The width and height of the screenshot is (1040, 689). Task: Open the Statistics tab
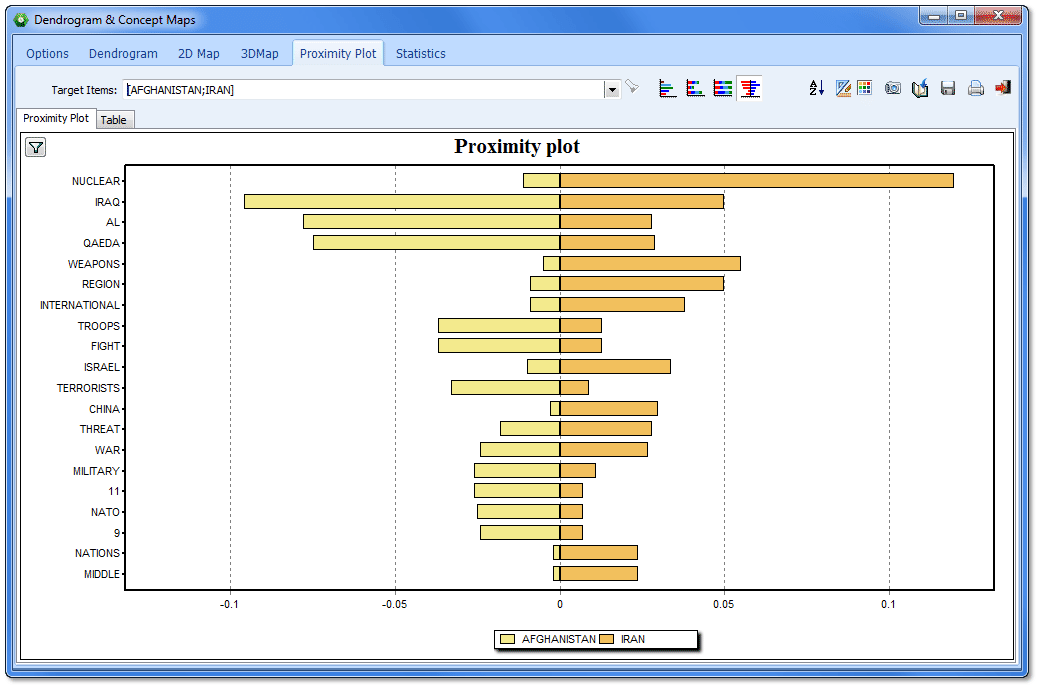pos(420,54)
